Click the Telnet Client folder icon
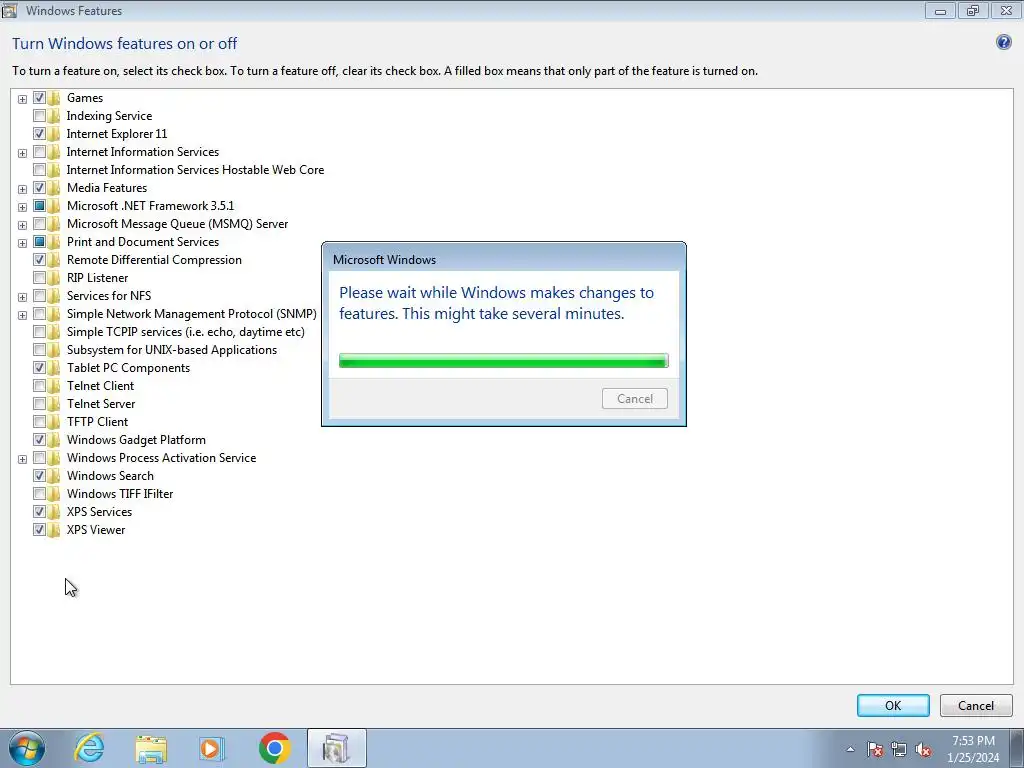Viewport: 1024px width, 768px height. [54, 386]
